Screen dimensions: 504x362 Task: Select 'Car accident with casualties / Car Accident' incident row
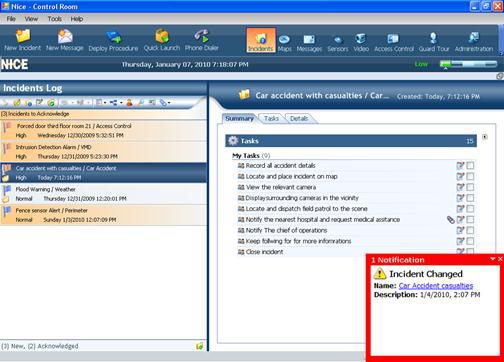pos(103,173)
